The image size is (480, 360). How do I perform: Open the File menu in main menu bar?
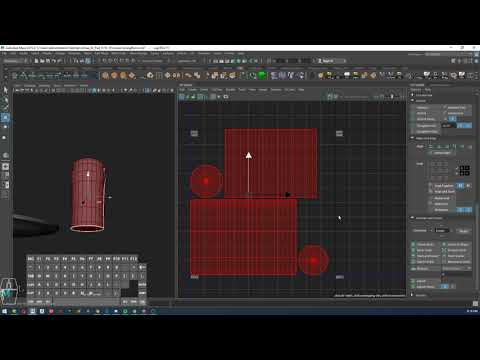click(x=5, y=53)
